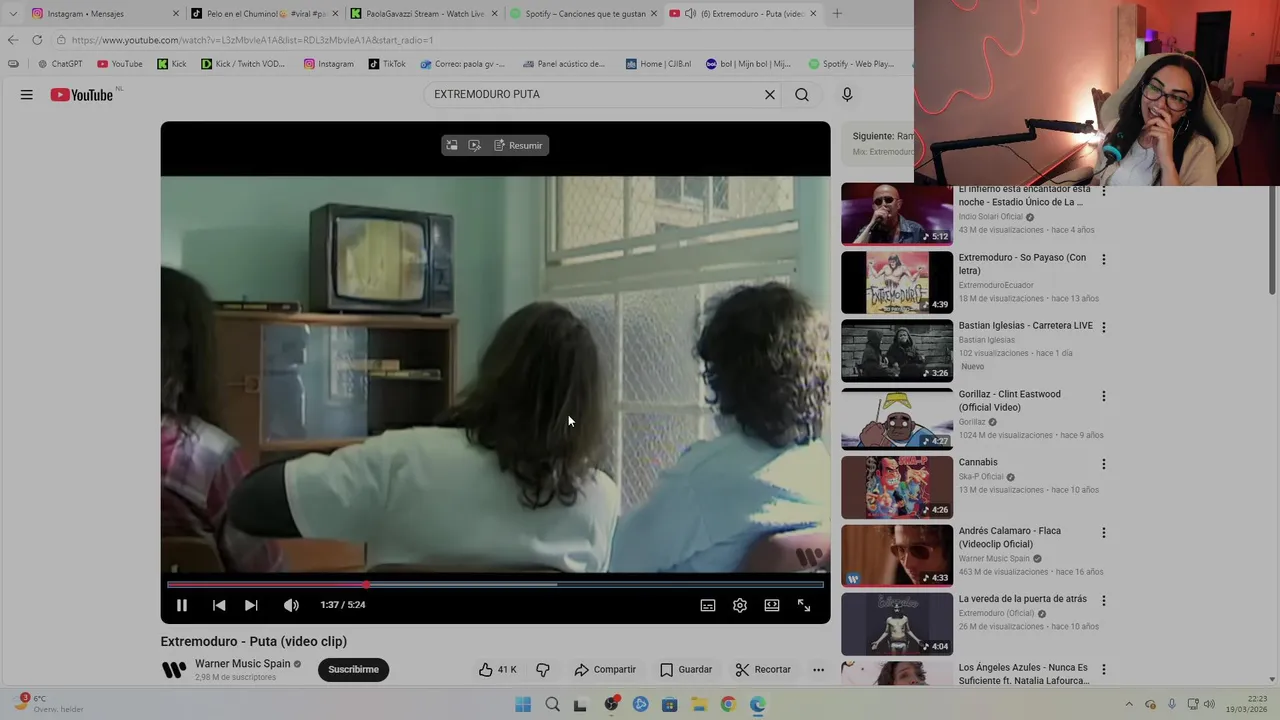Screen dimensions: 1280x720
Task: Switch to the Pelo en el Chuminol TikTok tab
Action: click(x=263, y=14)
